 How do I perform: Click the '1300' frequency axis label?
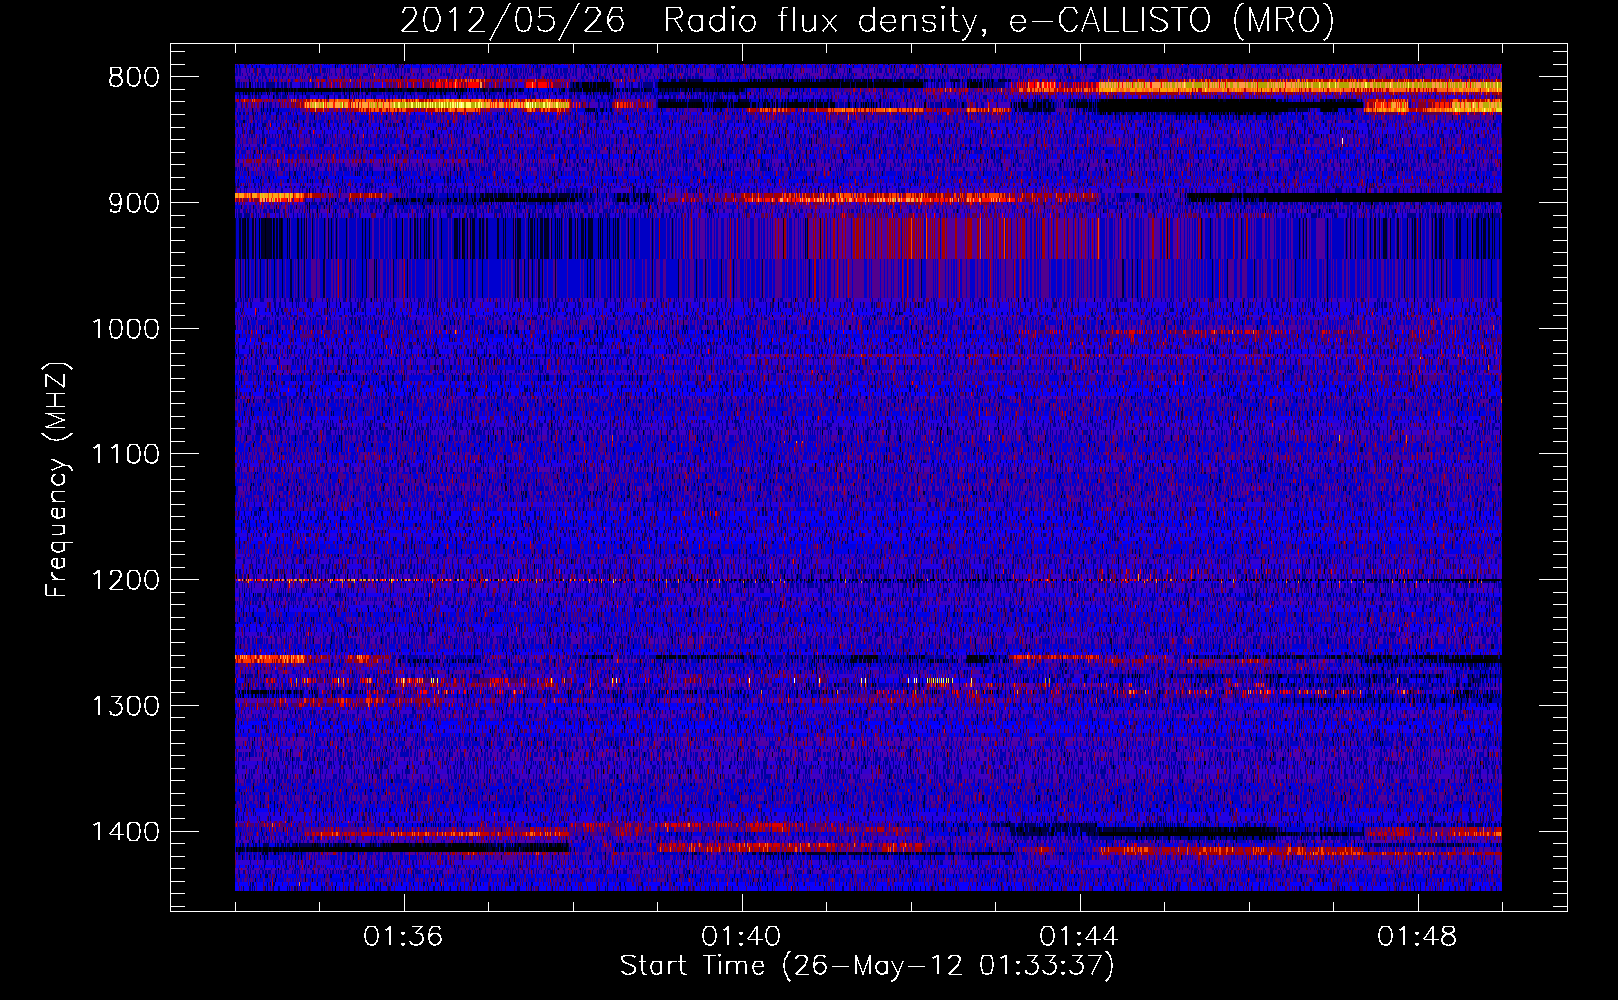(126, 706)
